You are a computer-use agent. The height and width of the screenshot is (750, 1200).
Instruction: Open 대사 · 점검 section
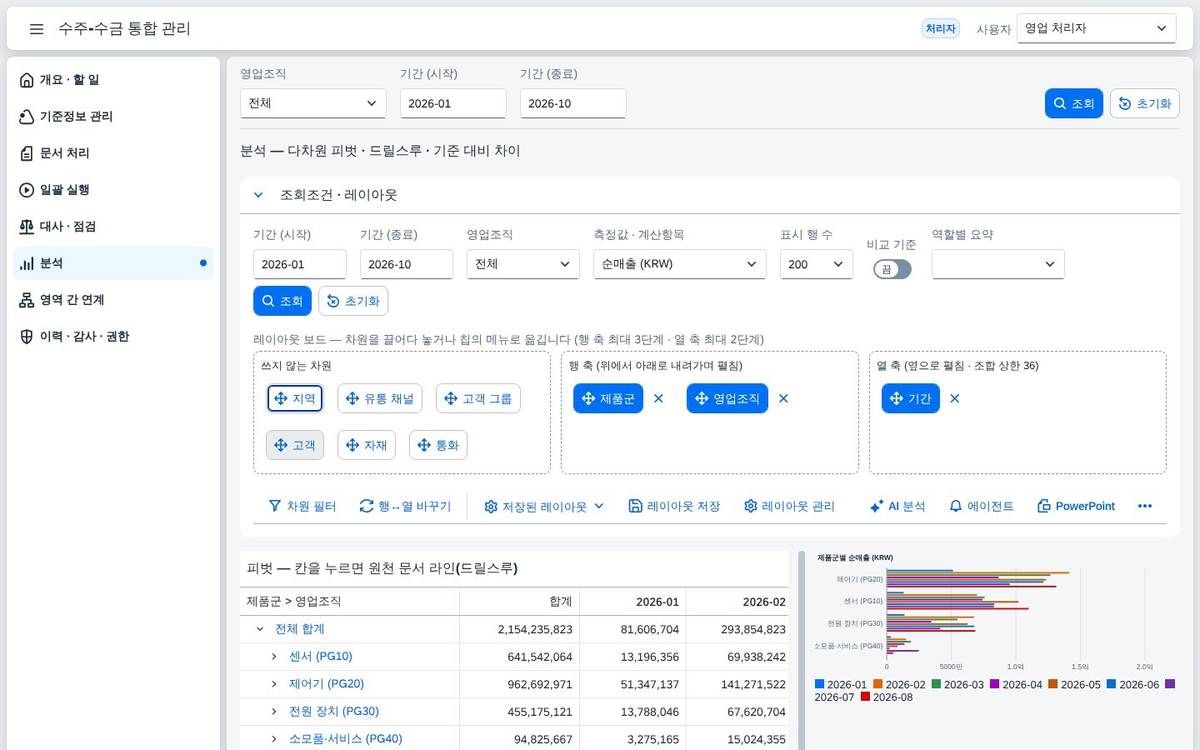click(113, 227)
